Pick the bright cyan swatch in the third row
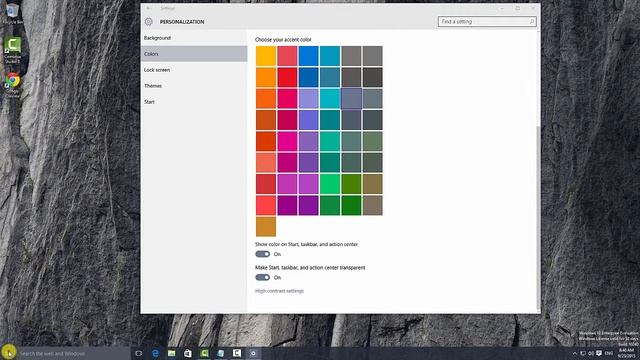Image resolution: width=640 pixels, height=360 pixels. [330, 98]
